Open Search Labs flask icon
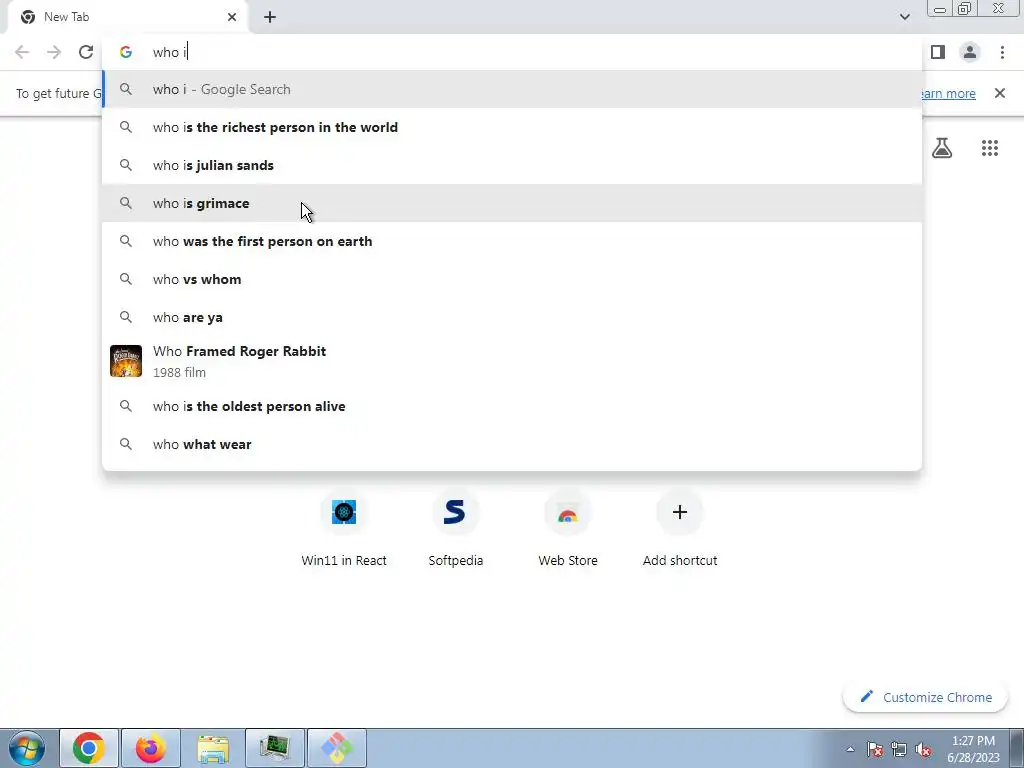This screenshot has height=768, width=1024. 942,148
